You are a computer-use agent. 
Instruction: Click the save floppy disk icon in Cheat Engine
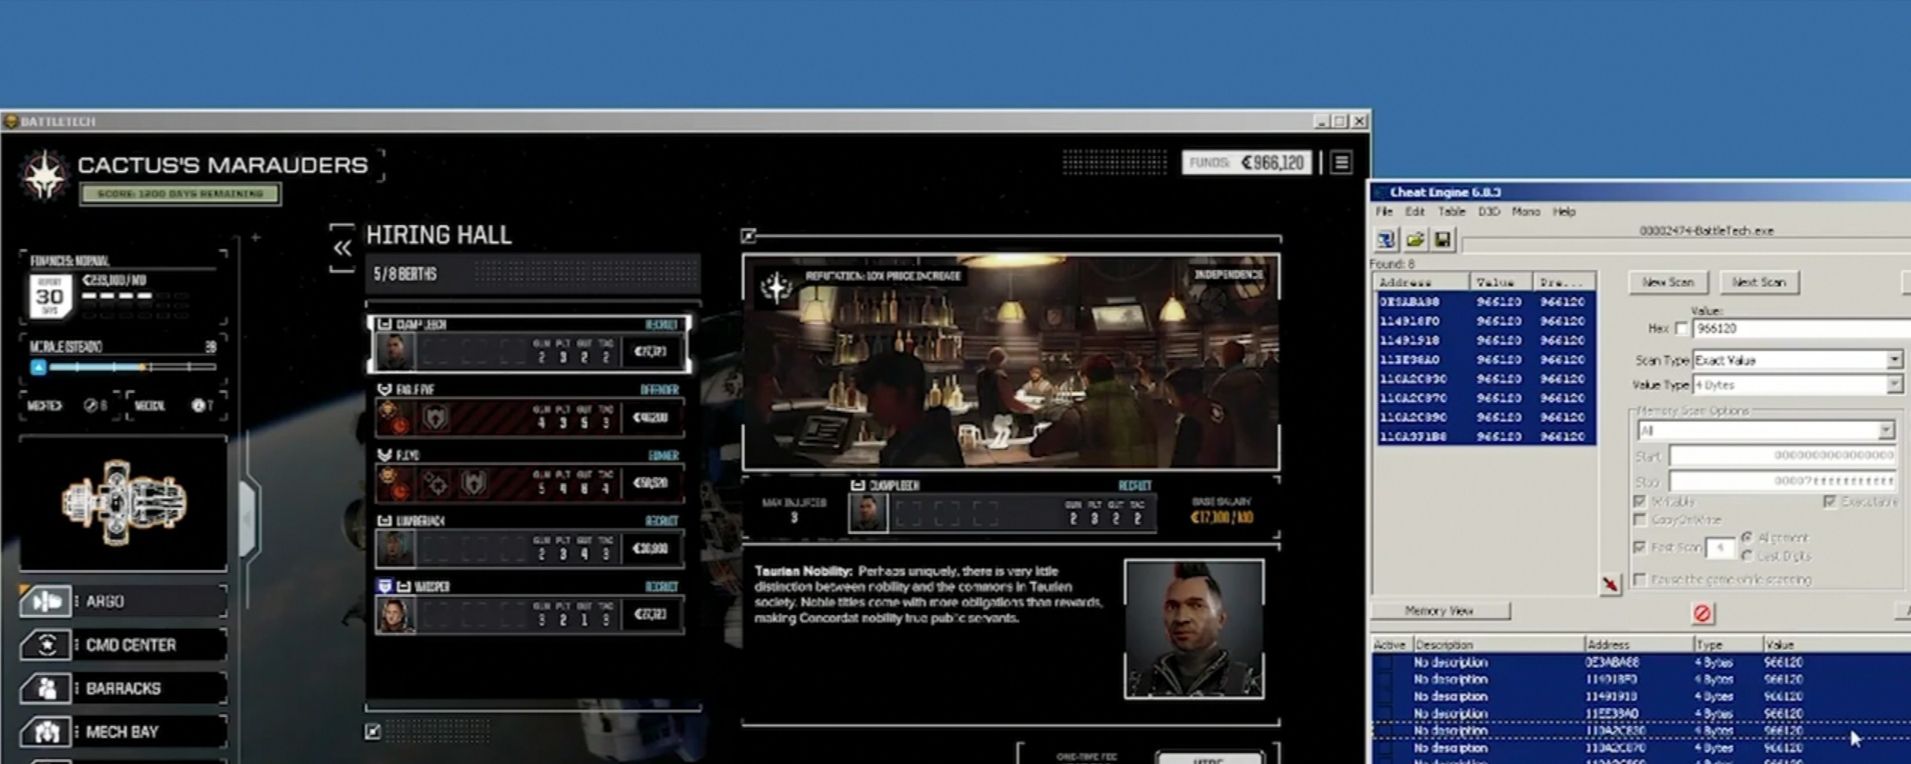(1442, 240)
